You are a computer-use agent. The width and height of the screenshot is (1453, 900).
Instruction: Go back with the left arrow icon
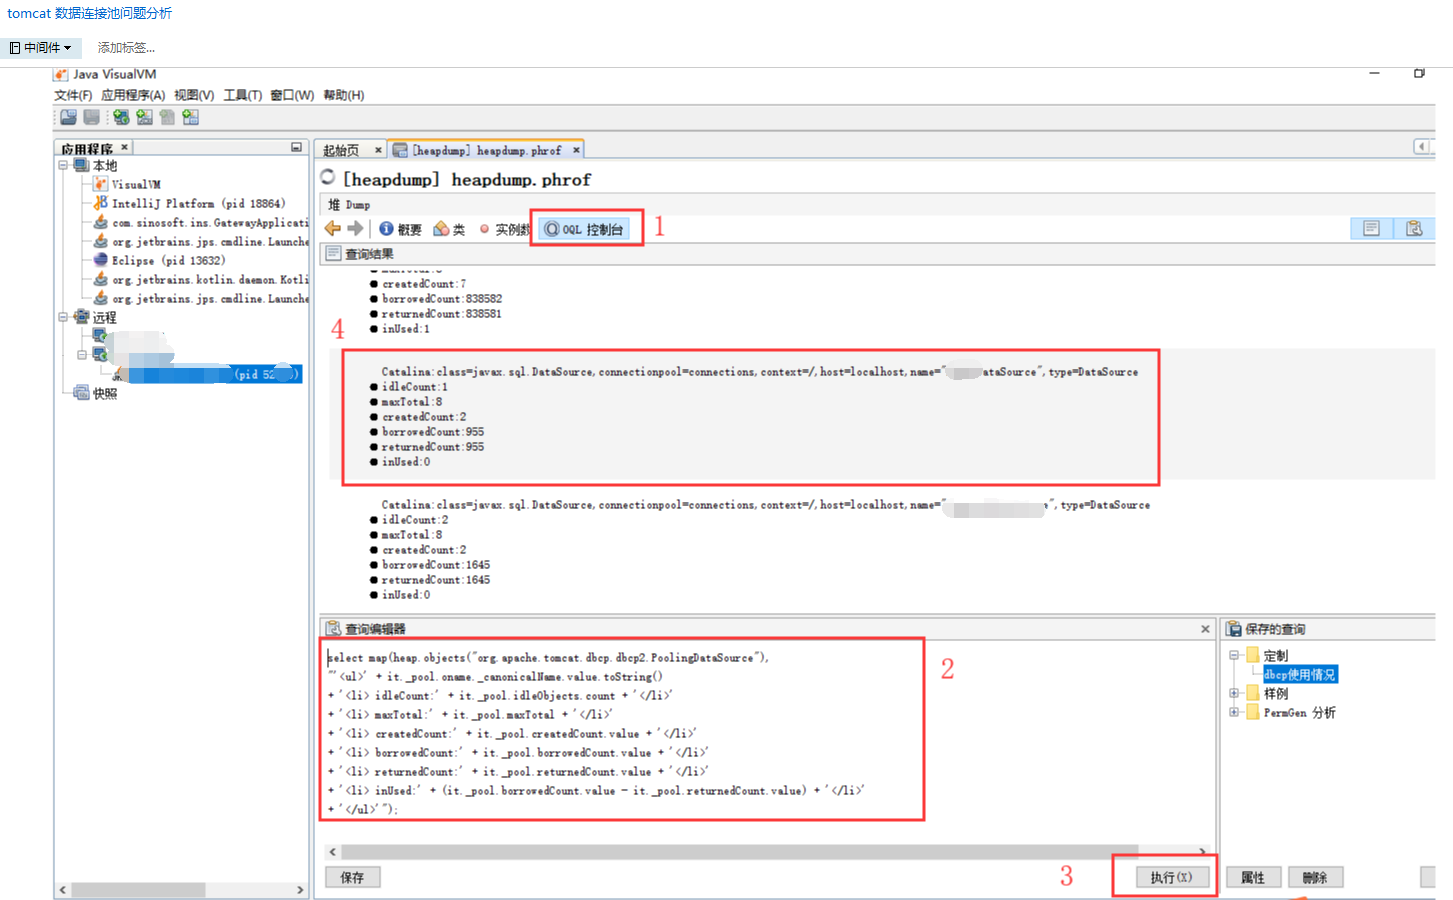(333, 228)
